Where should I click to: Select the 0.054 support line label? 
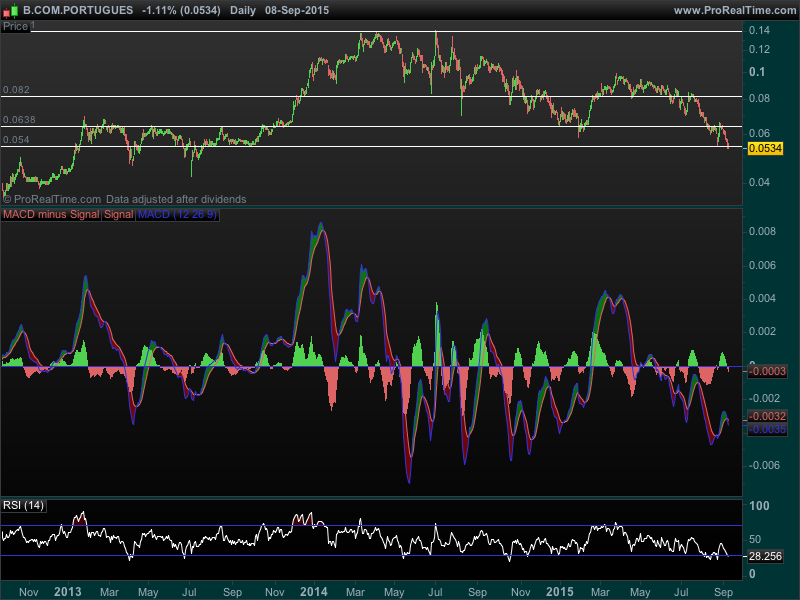click(16, 140)
